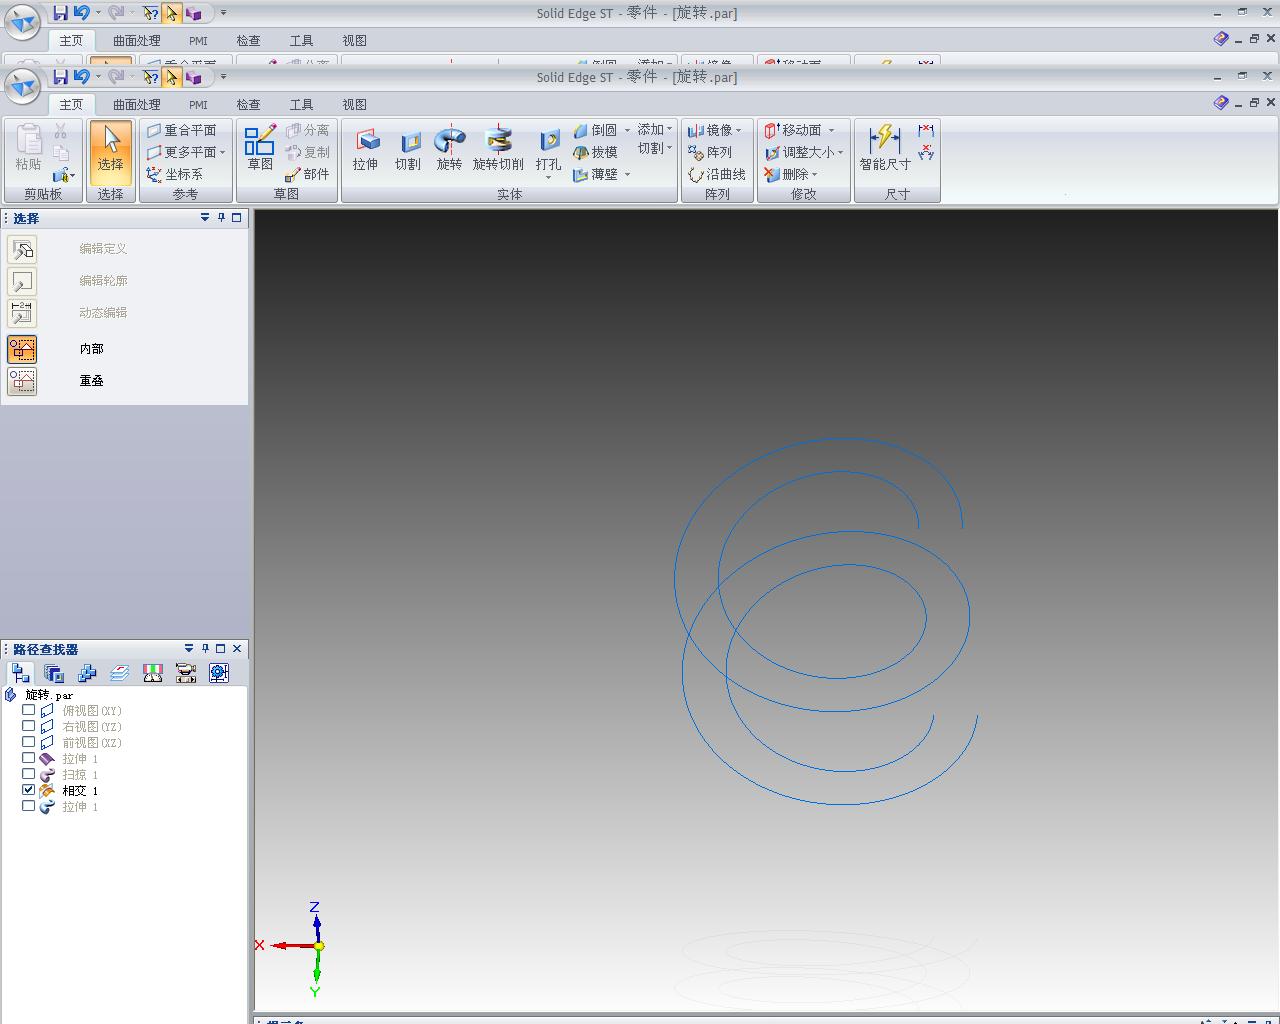
Task: Select the 旋转切削 revolved cut tool
Action: point(498,150)
